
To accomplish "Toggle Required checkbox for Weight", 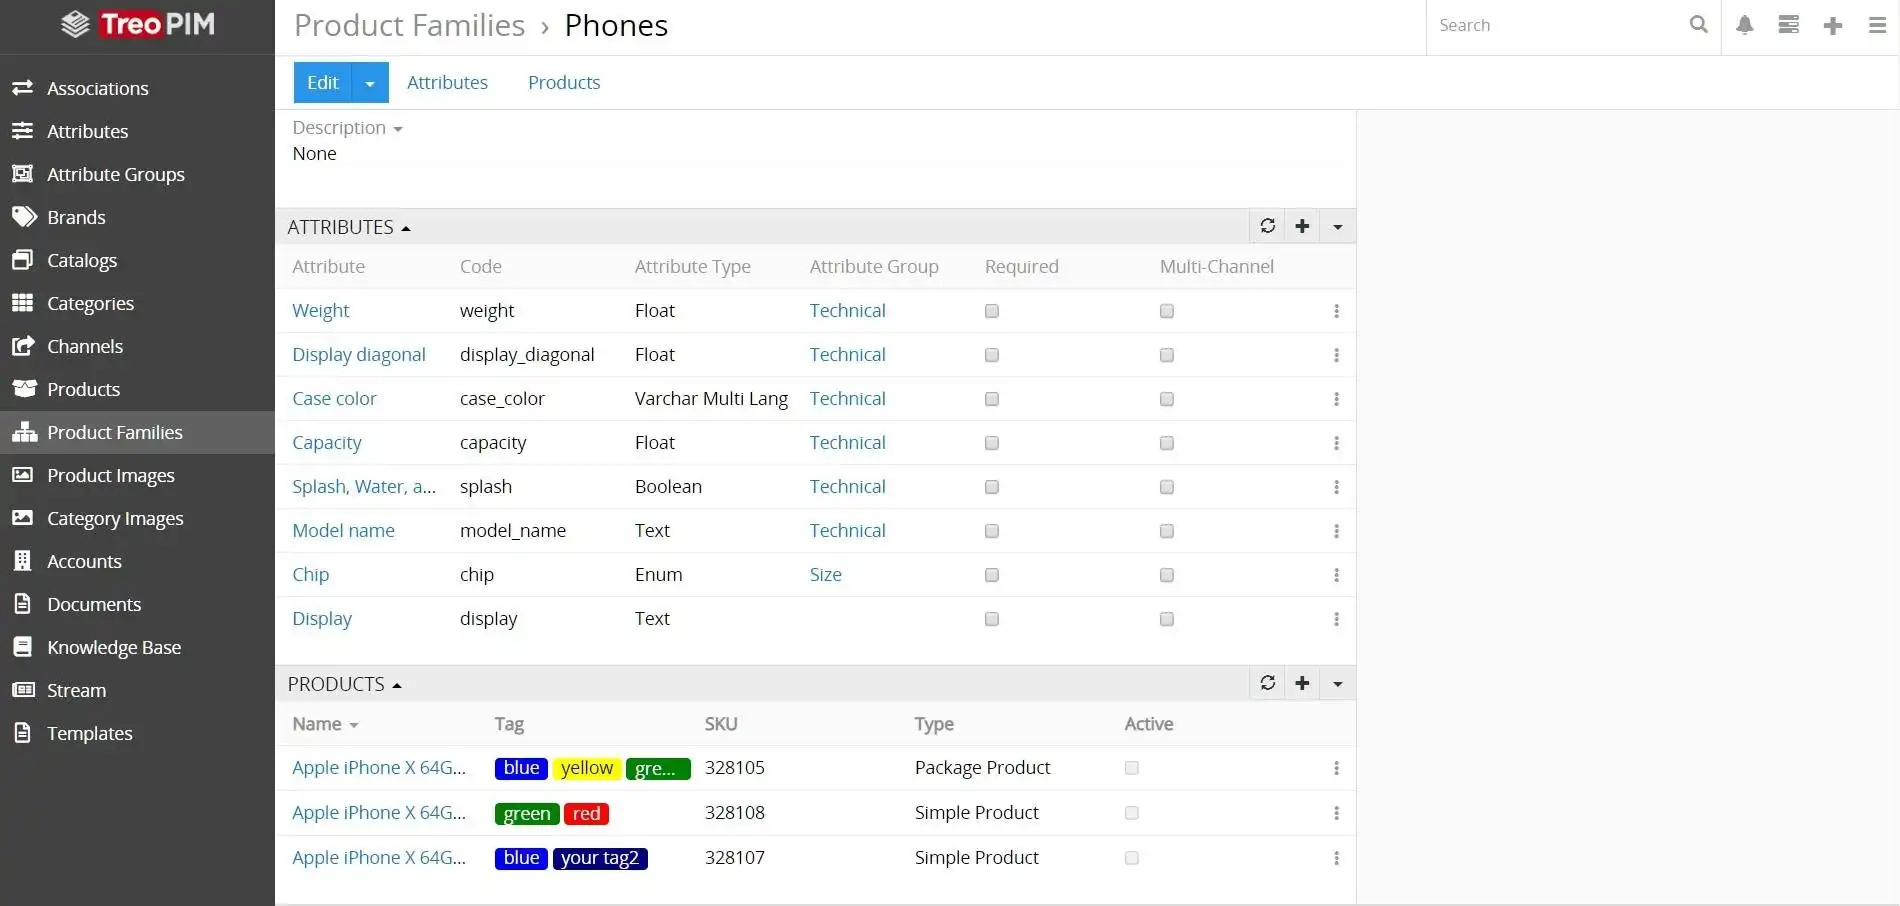I will click(991, 311).
